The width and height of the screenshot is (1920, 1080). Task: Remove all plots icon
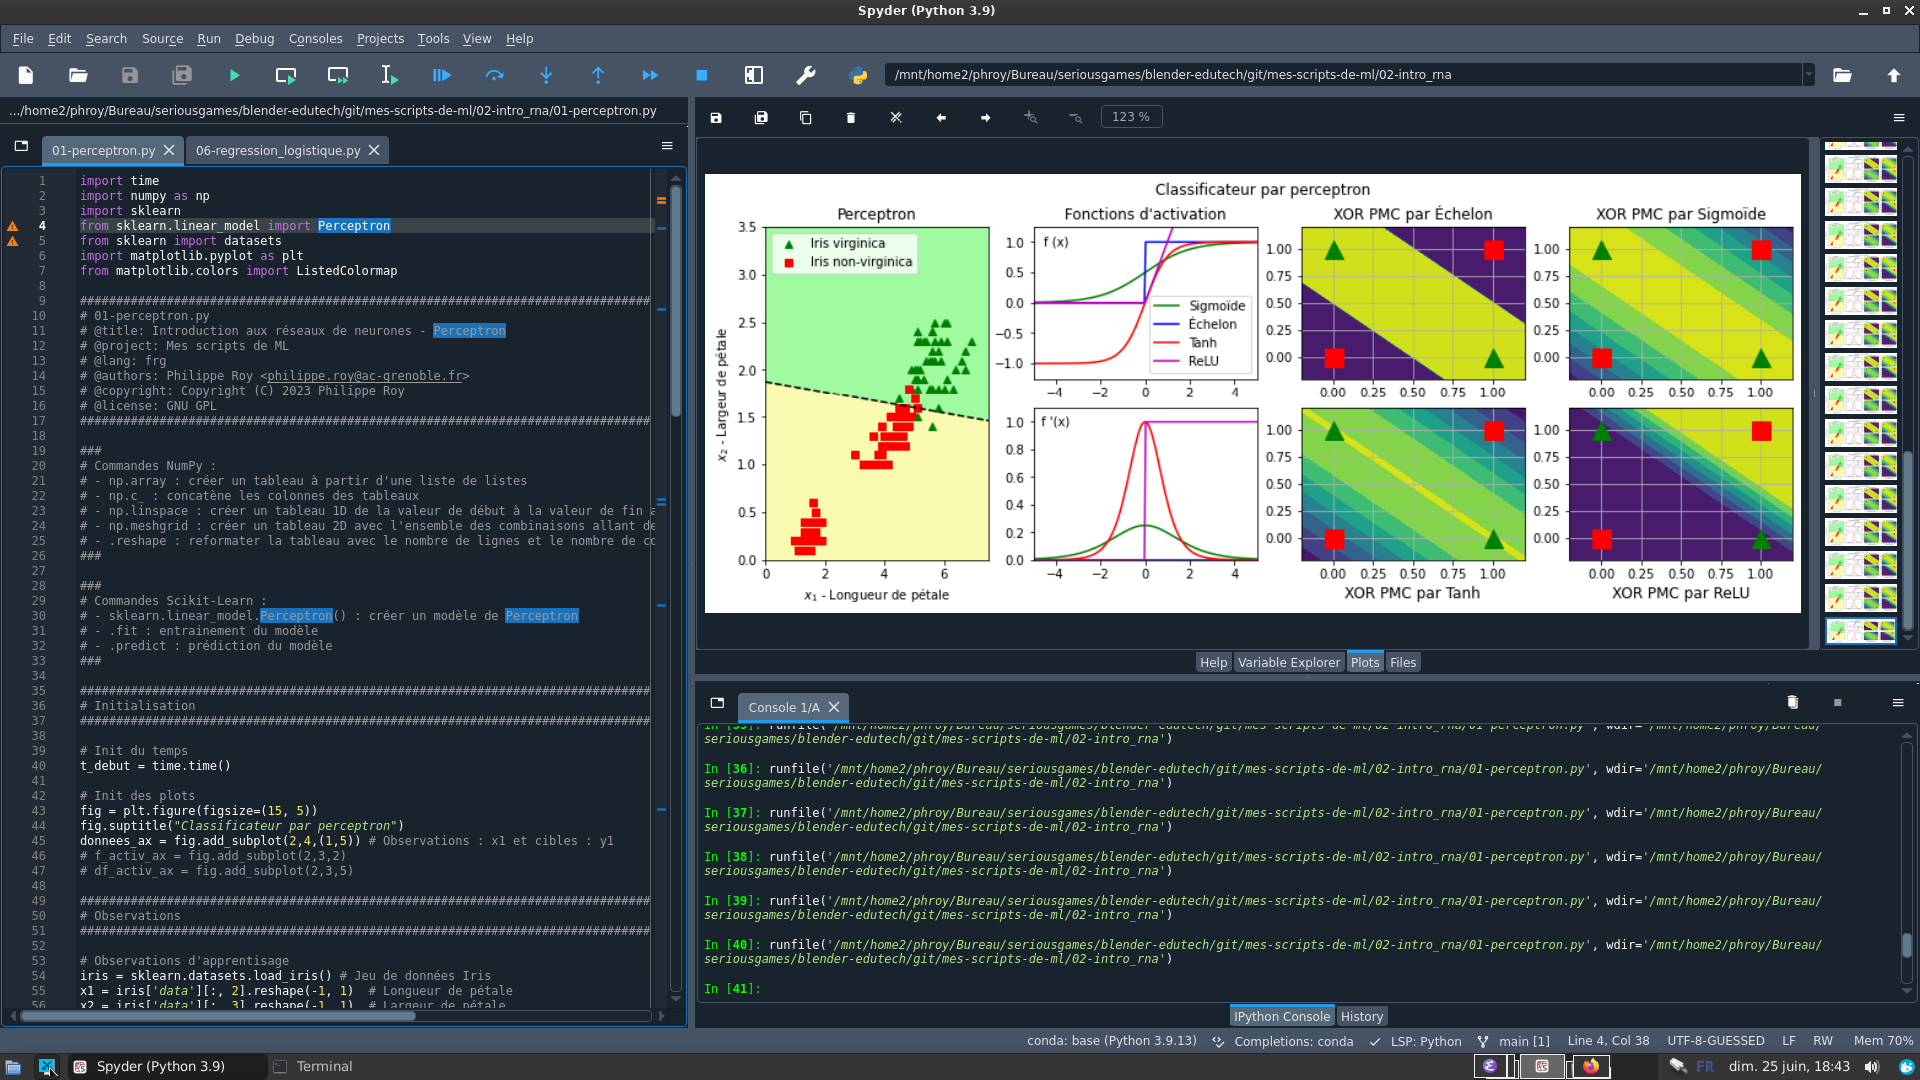click(896, 117)
